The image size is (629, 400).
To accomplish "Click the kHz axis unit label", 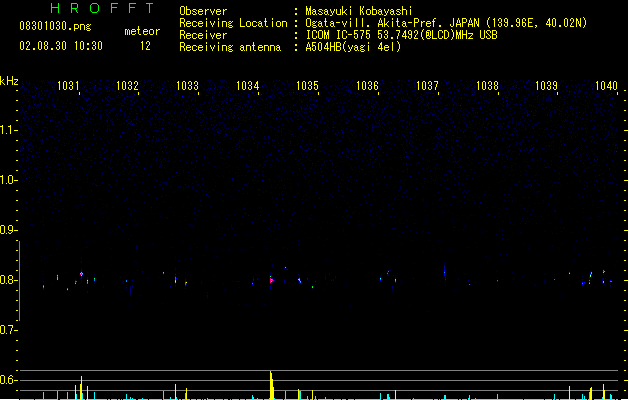I will [x=9, y=81].
